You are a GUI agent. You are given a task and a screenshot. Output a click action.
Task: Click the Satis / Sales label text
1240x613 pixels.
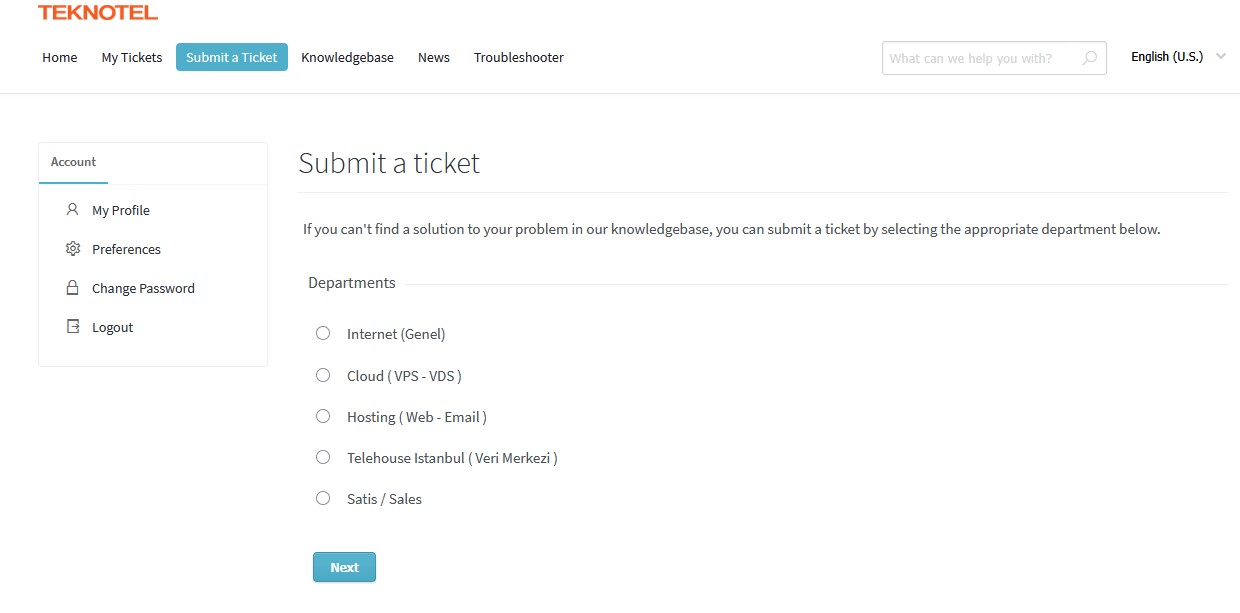tap(384, 499)
